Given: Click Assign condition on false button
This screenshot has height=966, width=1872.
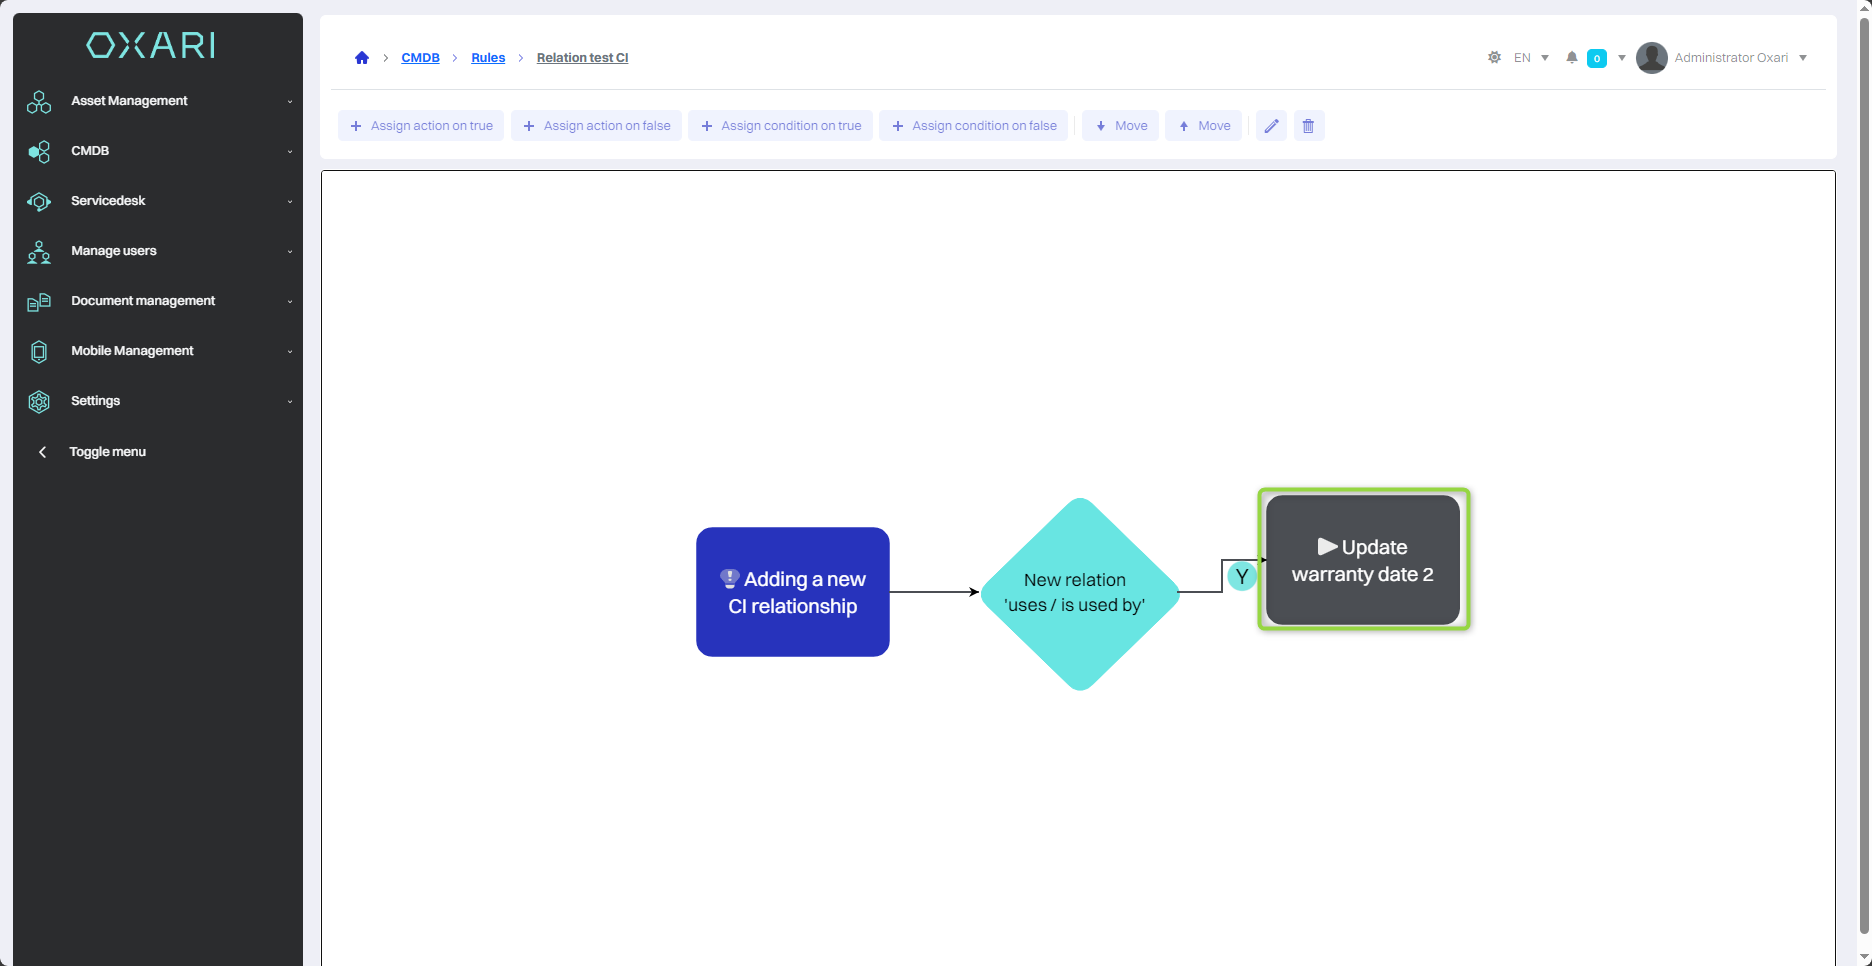Looking at the screenshot, I should (973, 126).
